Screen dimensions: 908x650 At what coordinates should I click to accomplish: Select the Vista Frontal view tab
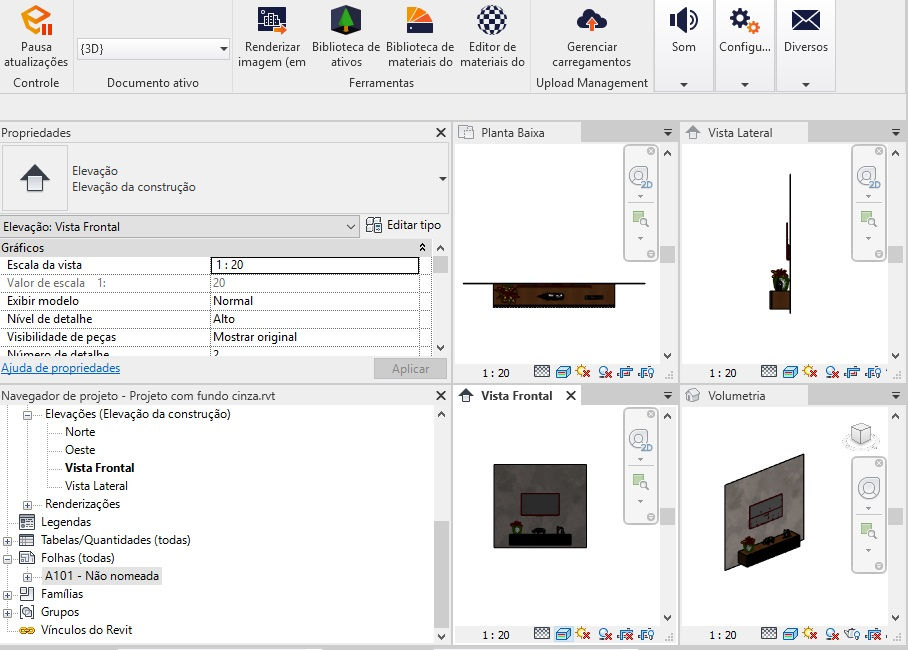517,396
